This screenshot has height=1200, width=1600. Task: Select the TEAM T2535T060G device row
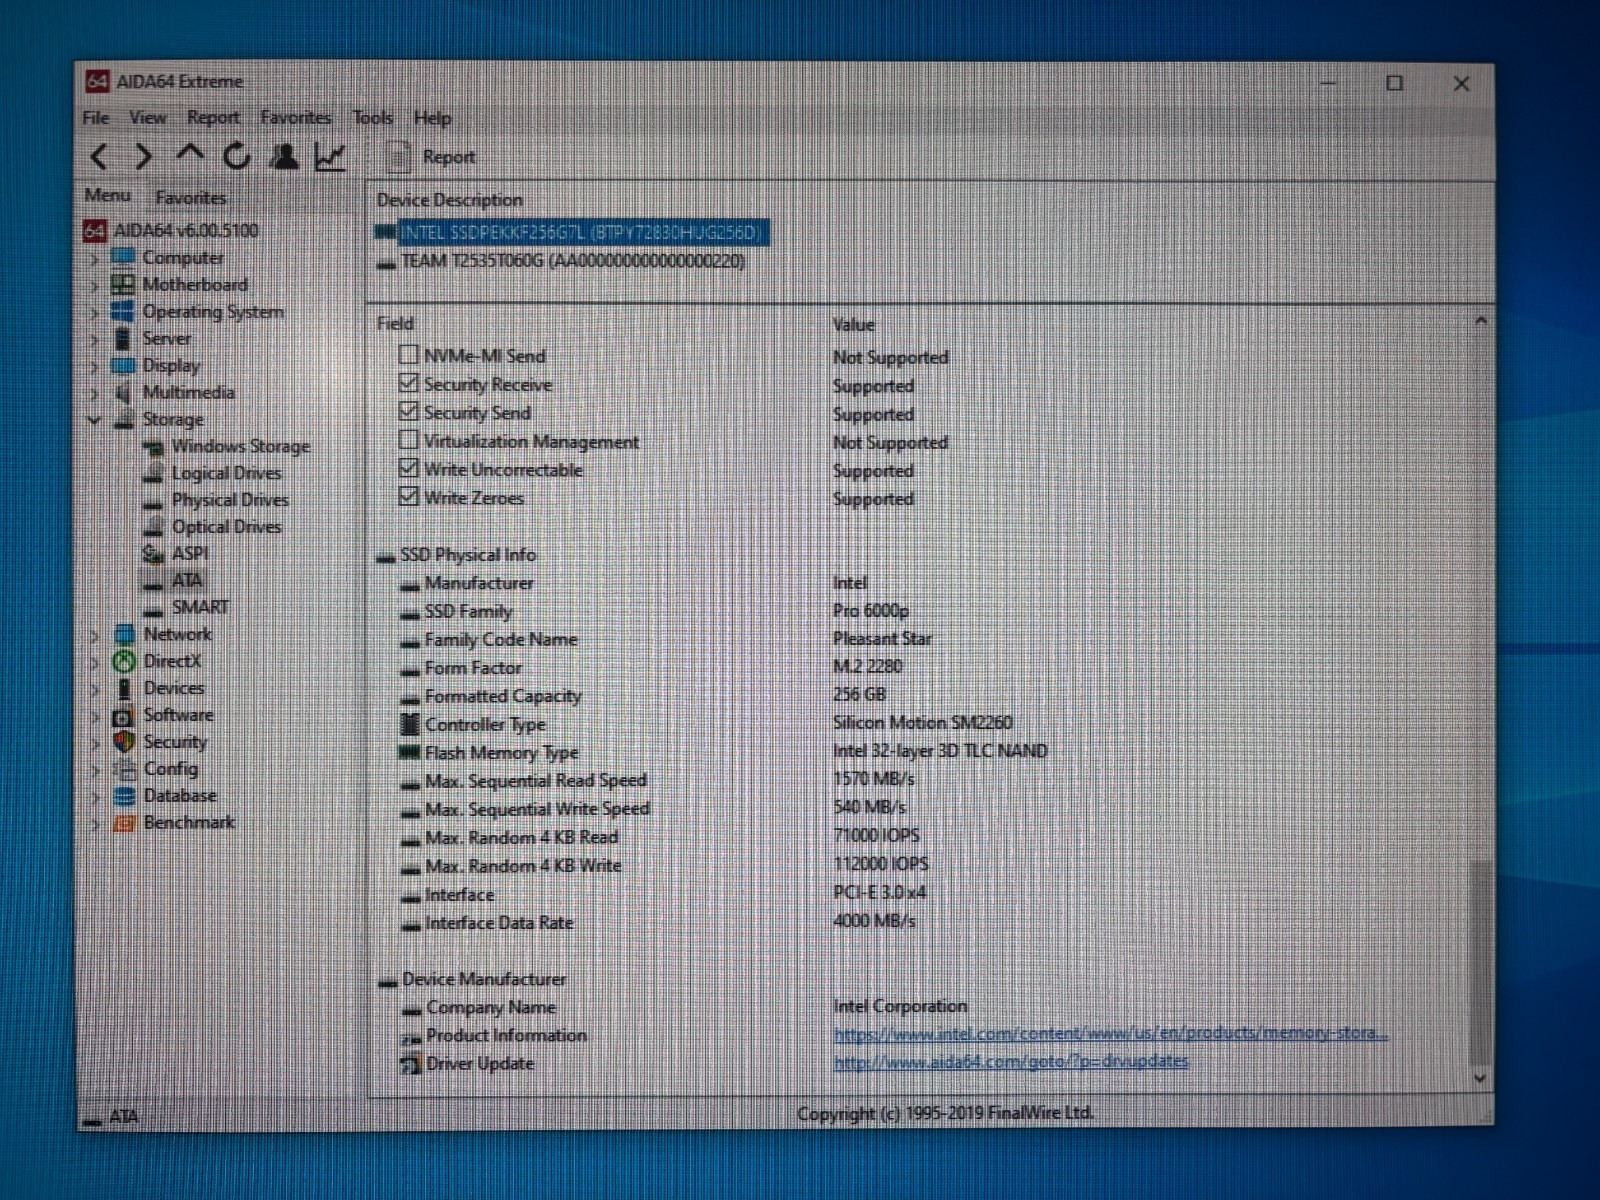point(562,261)
